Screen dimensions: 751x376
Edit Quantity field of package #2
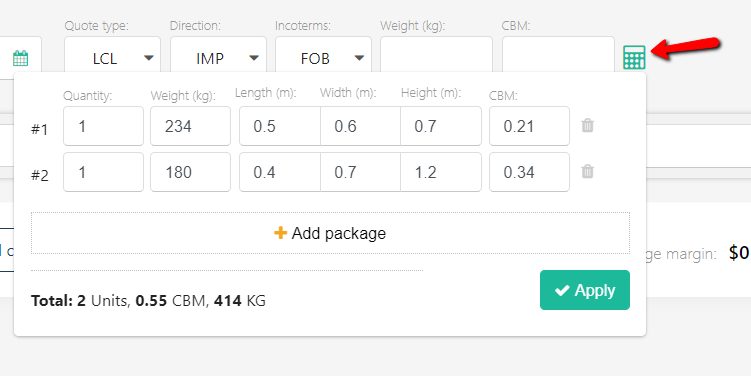coord(103,172)
